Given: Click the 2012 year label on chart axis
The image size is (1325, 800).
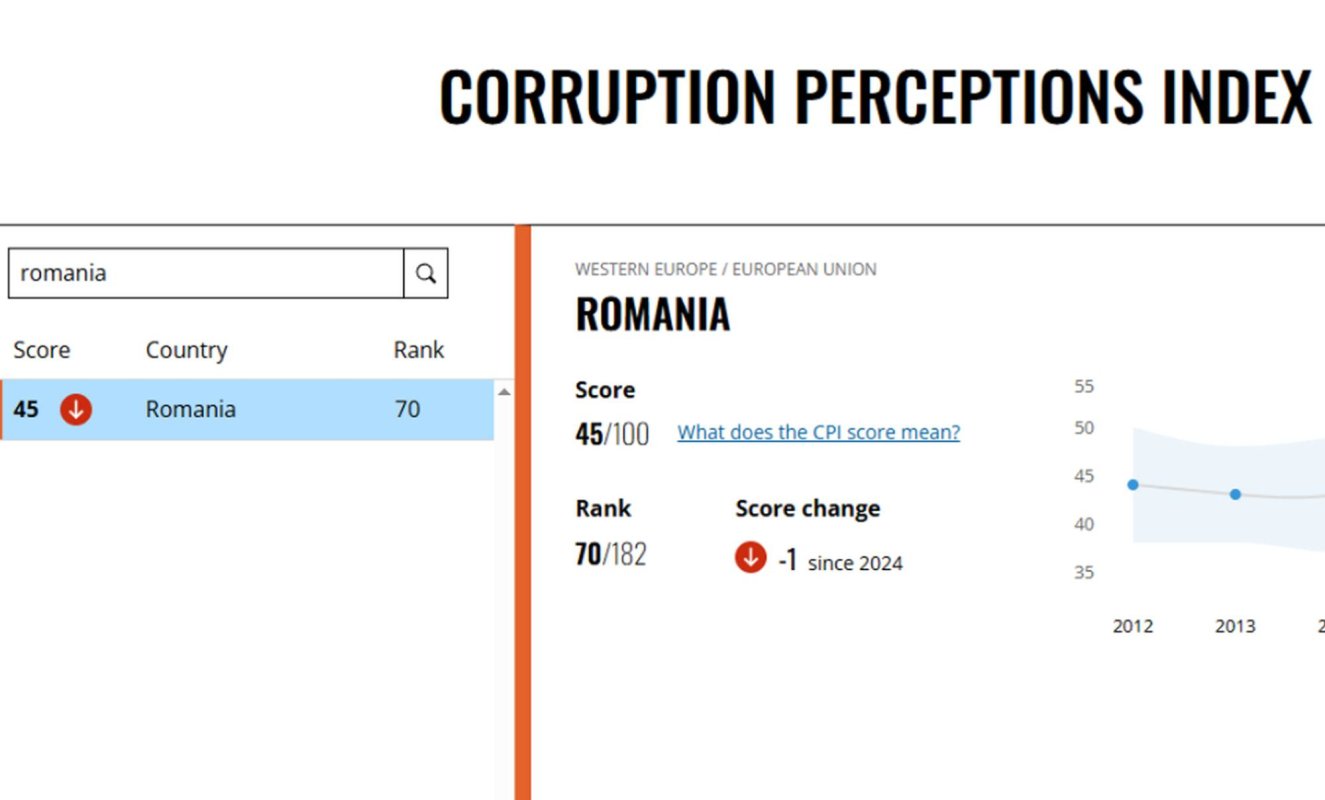Looking at the screenshot, I should pos(1133,626).
